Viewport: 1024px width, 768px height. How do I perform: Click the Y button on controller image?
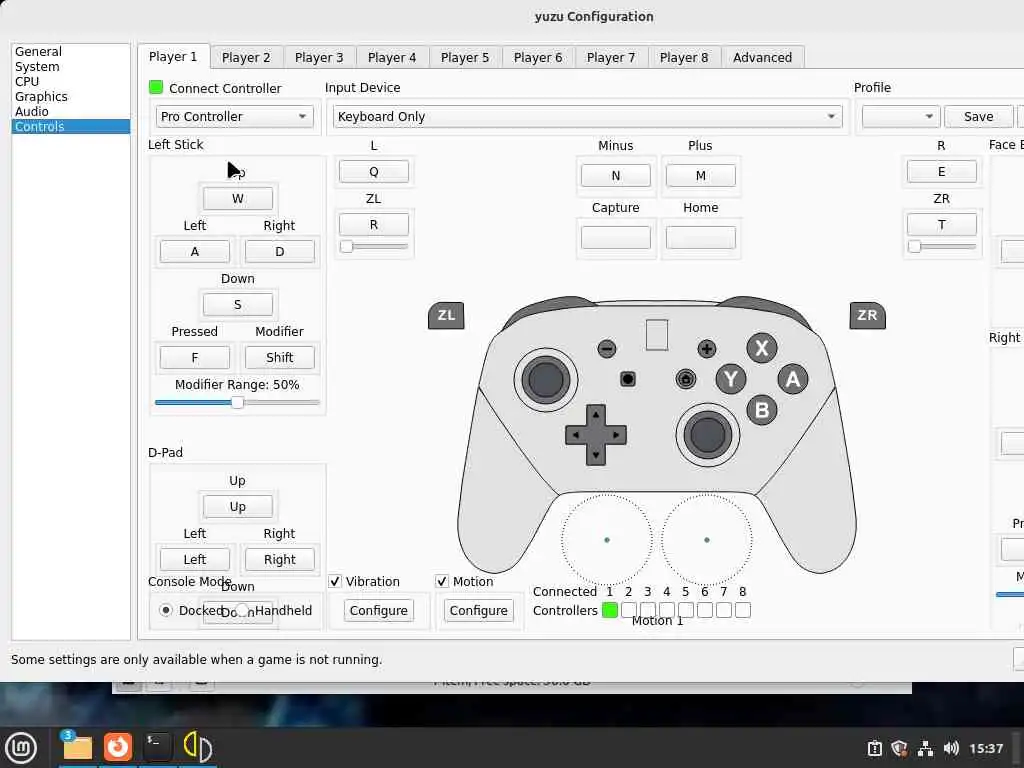coord(731,379)
